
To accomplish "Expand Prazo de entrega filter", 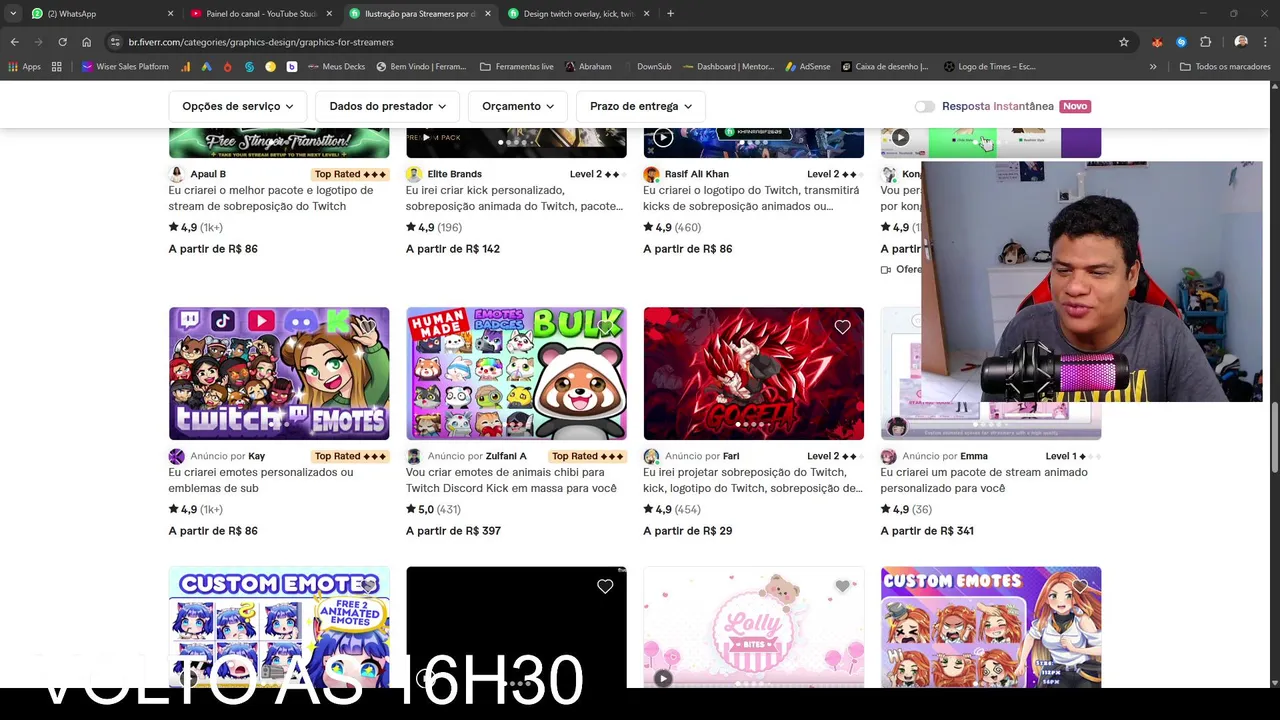I will click(641, 106).
